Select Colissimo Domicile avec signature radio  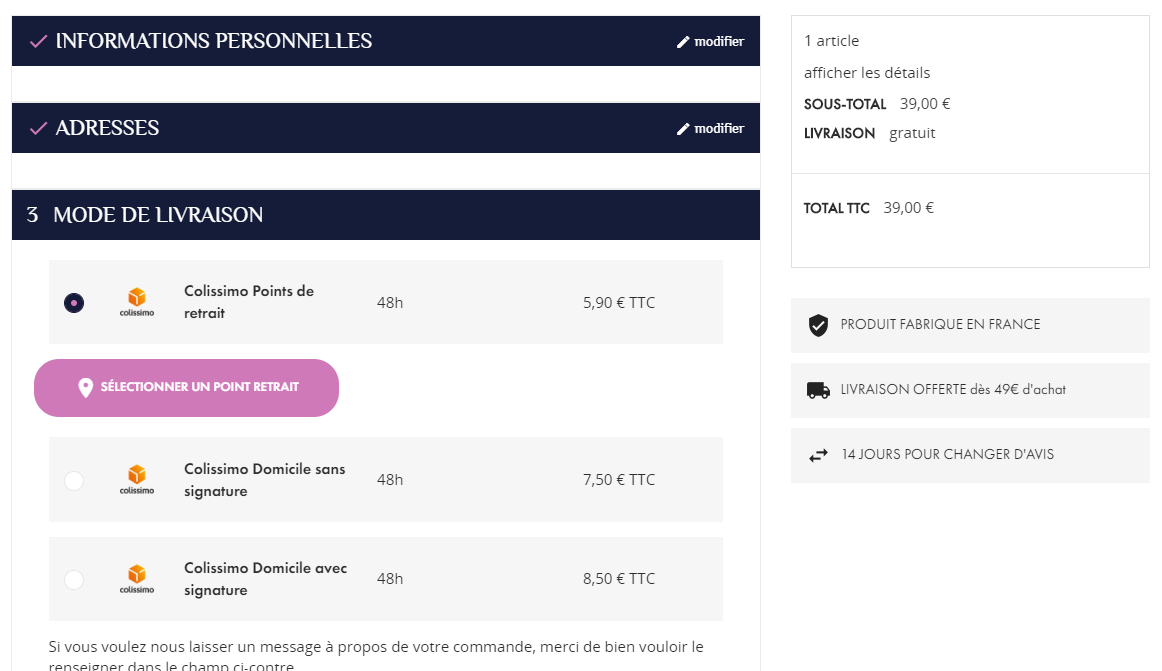click(x=74, y=580)
